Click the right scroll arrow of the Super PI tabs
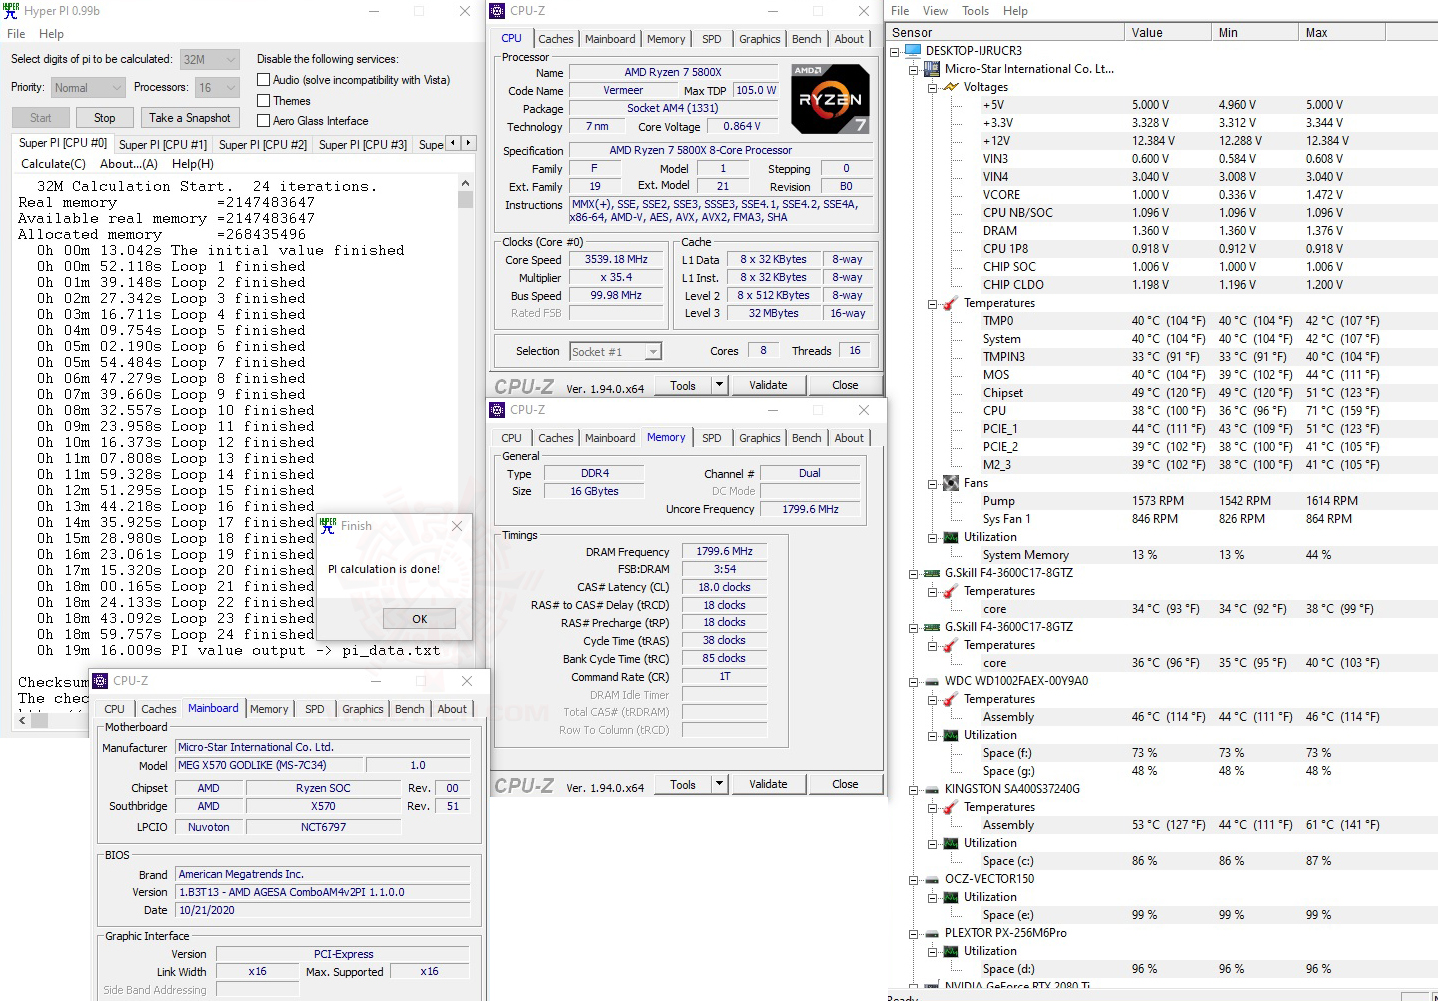The image size is (1438, 1001). point(468,143)
